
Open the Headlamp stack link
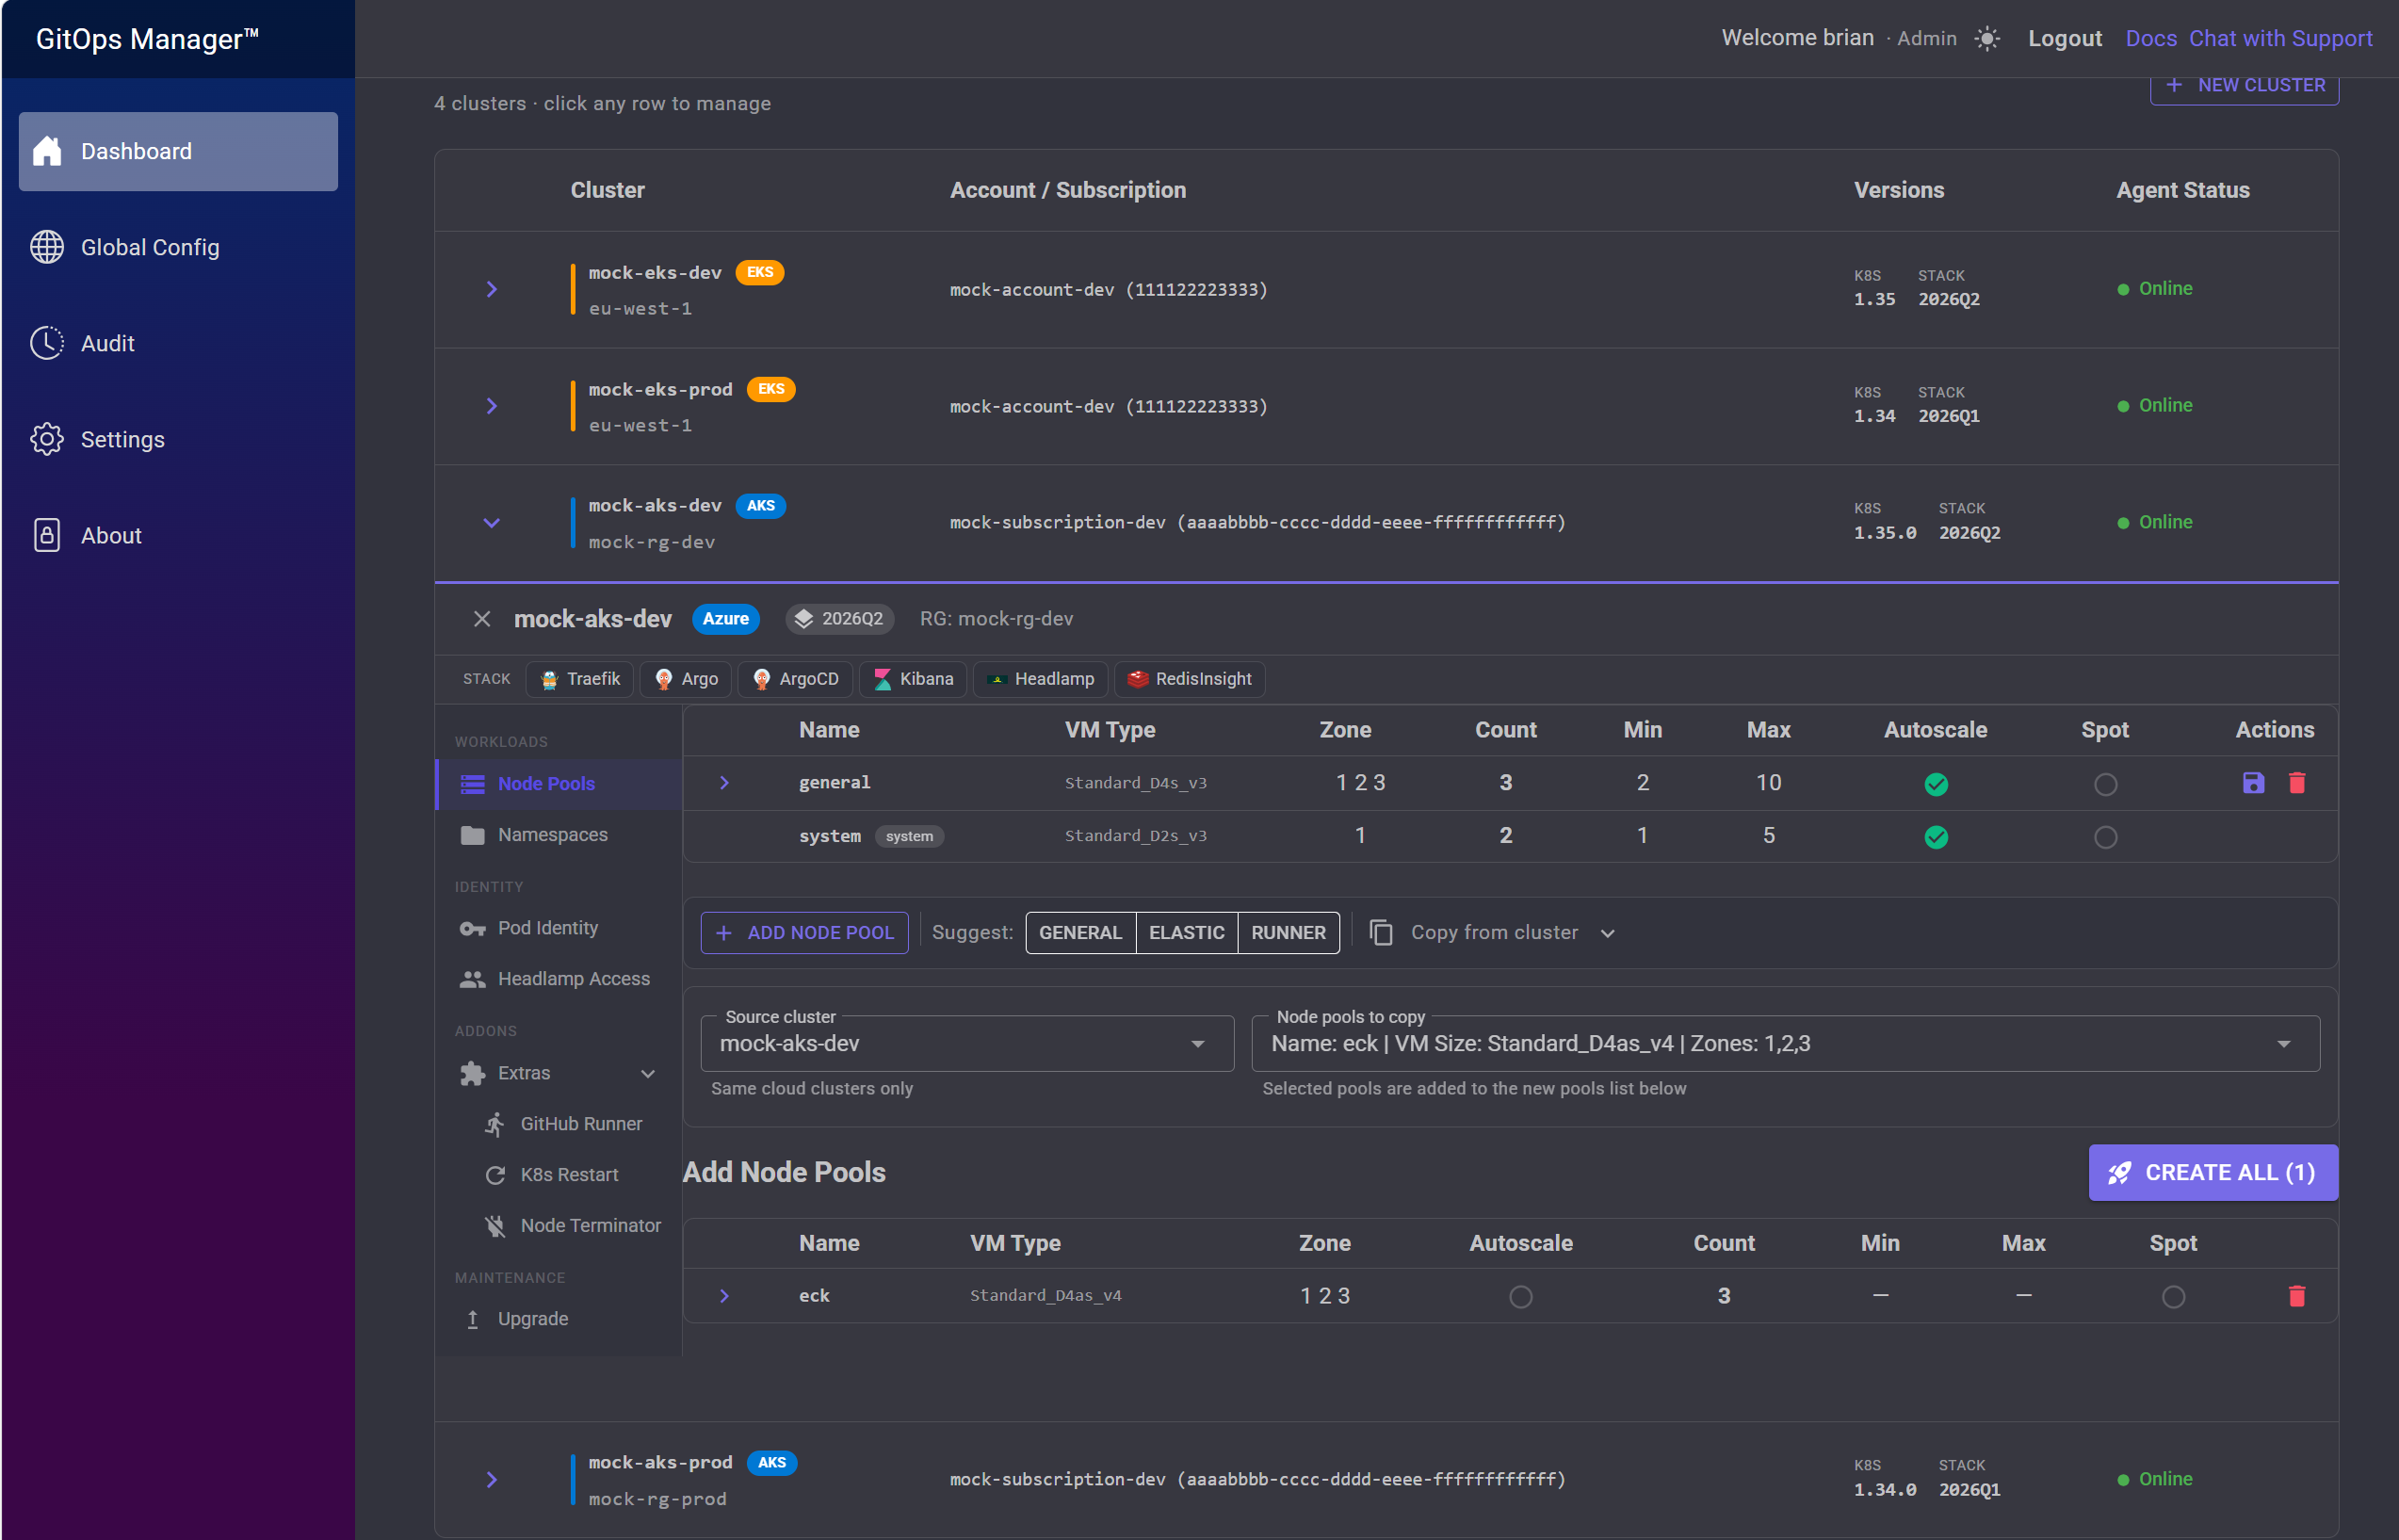click(1040, 679)
